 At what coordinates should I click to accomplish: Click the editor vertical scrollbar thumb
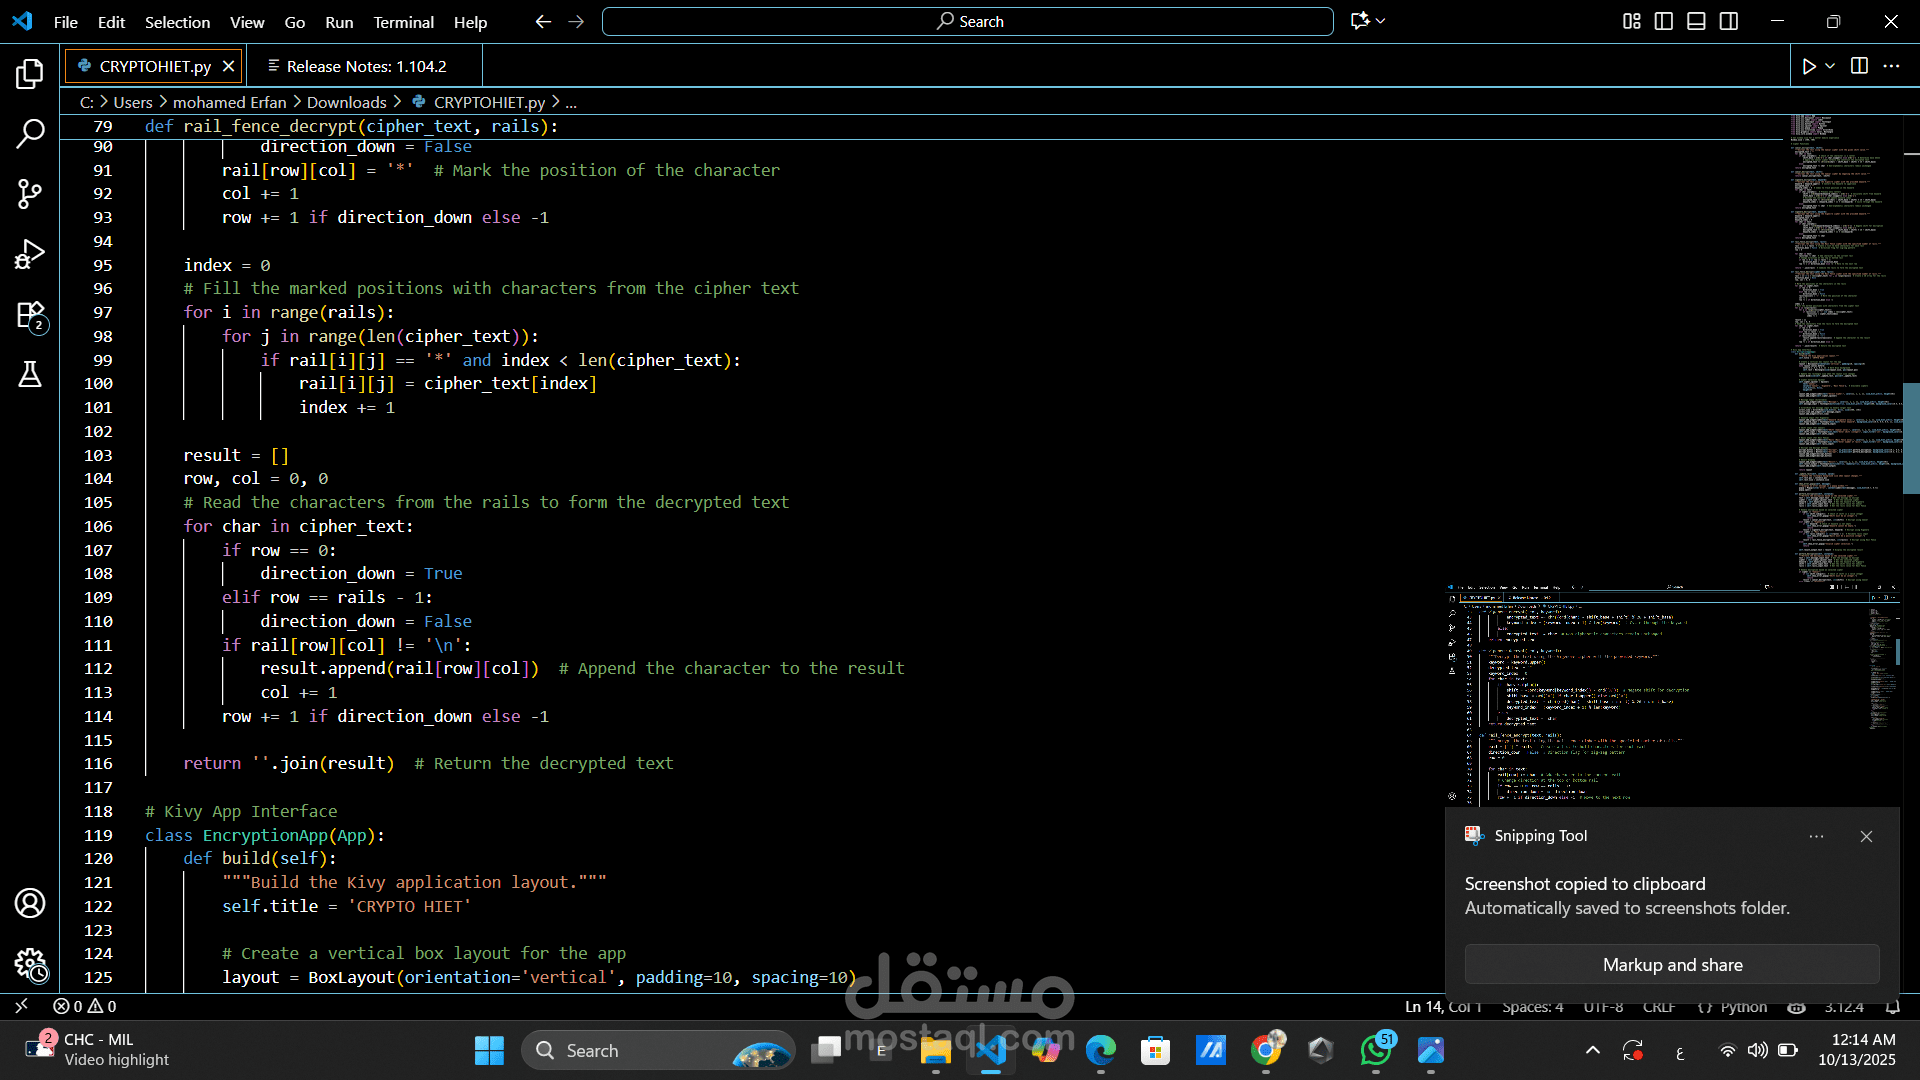click(x=1911, y=437)
